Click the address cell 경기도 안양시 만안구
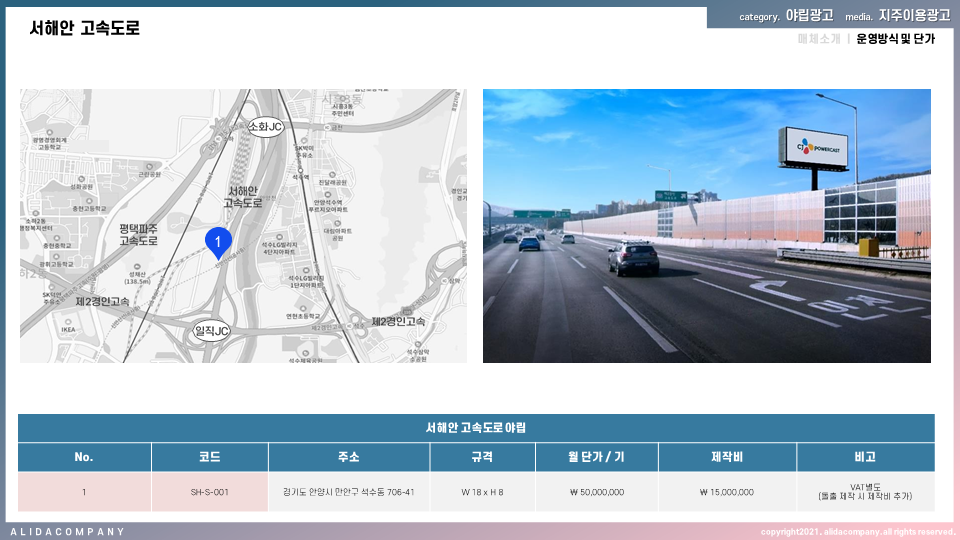960x540 pixels. [348, 492]
